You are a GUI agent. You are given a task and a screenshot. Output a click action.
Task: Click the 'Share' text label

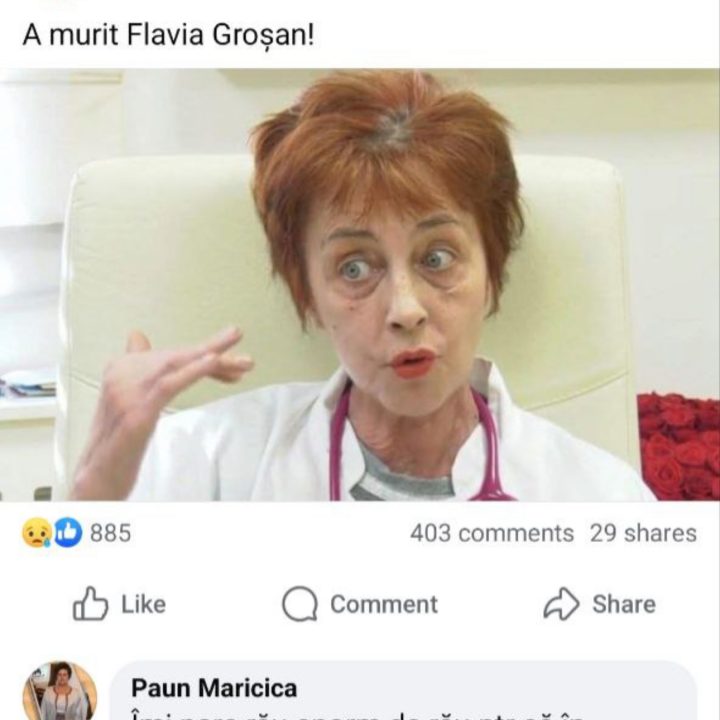tap(623, 604)
